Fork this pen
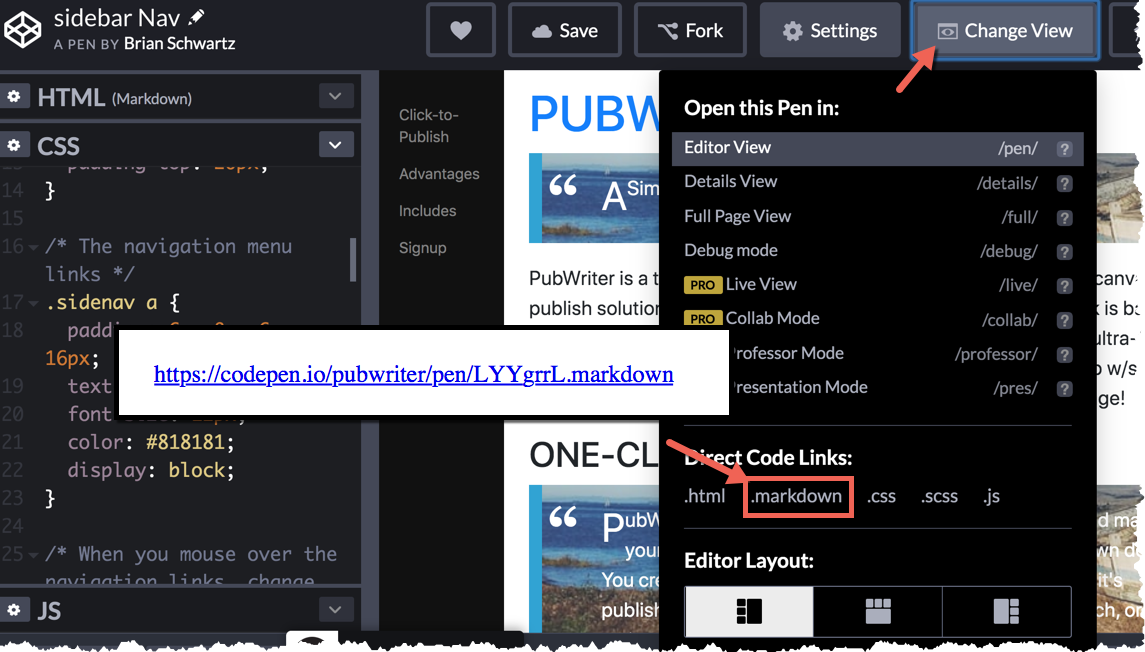Screen dimensions: 1145x652 click(690, 30)
